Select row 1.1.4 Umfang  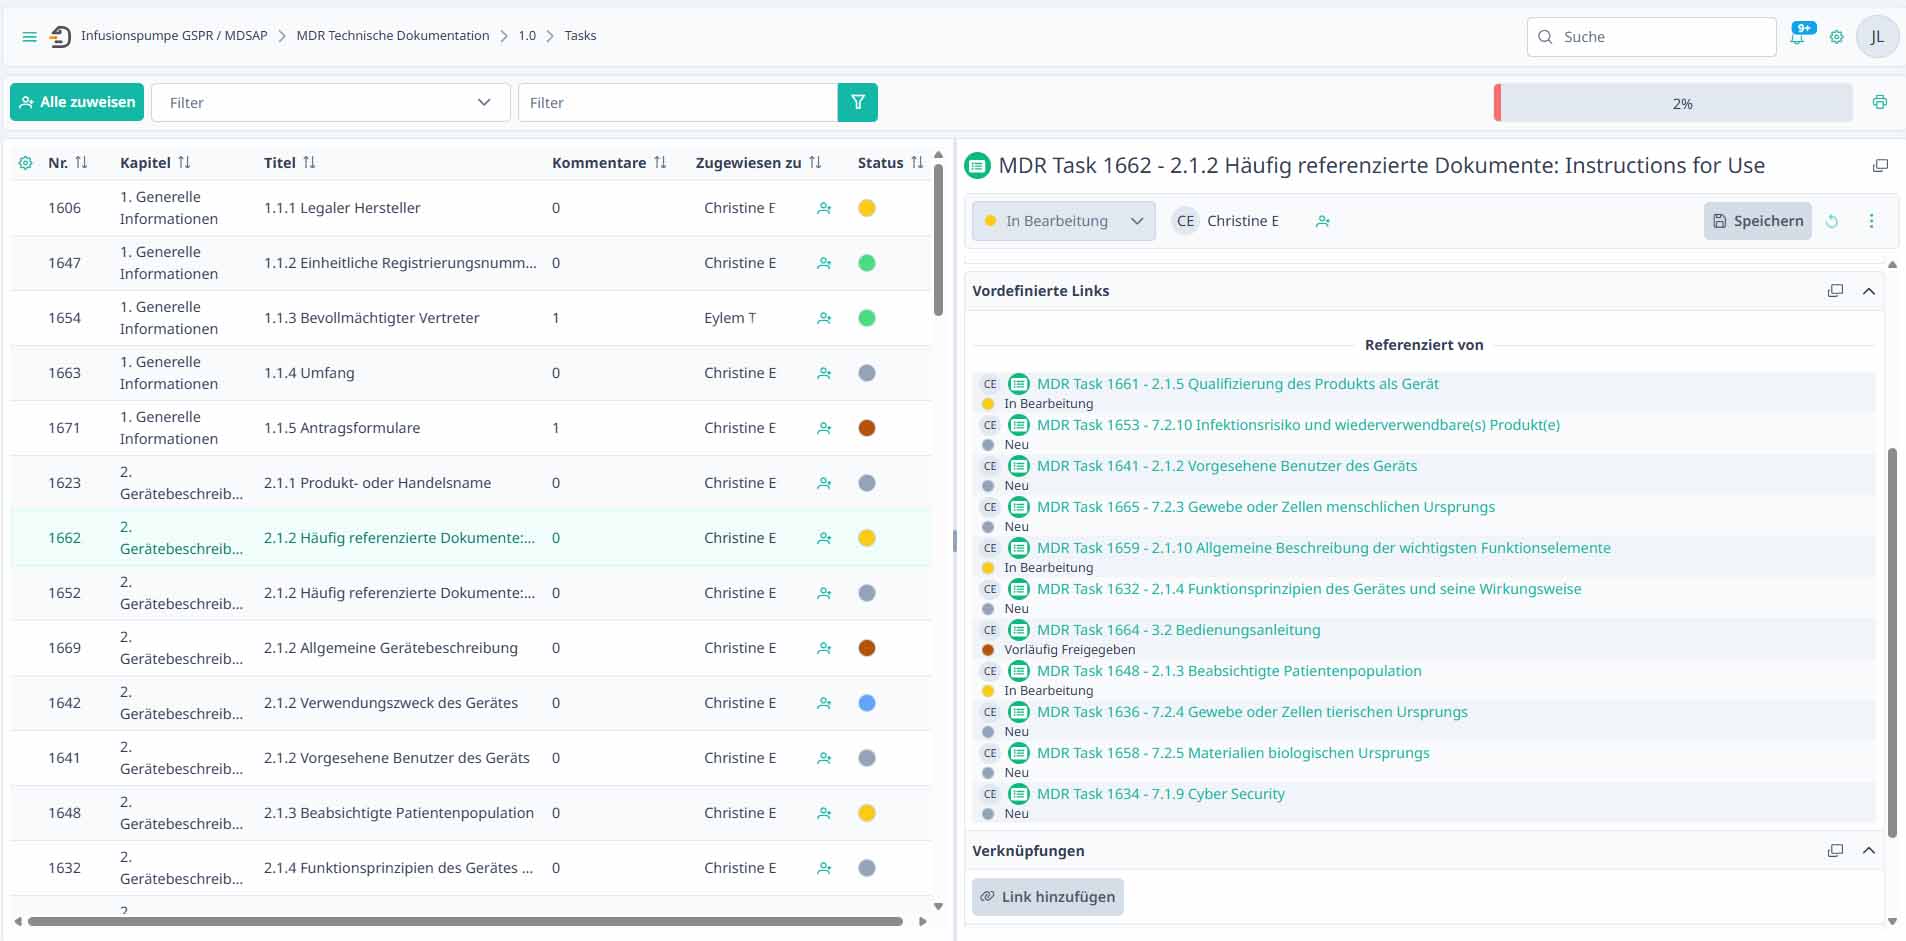point(470,373)
